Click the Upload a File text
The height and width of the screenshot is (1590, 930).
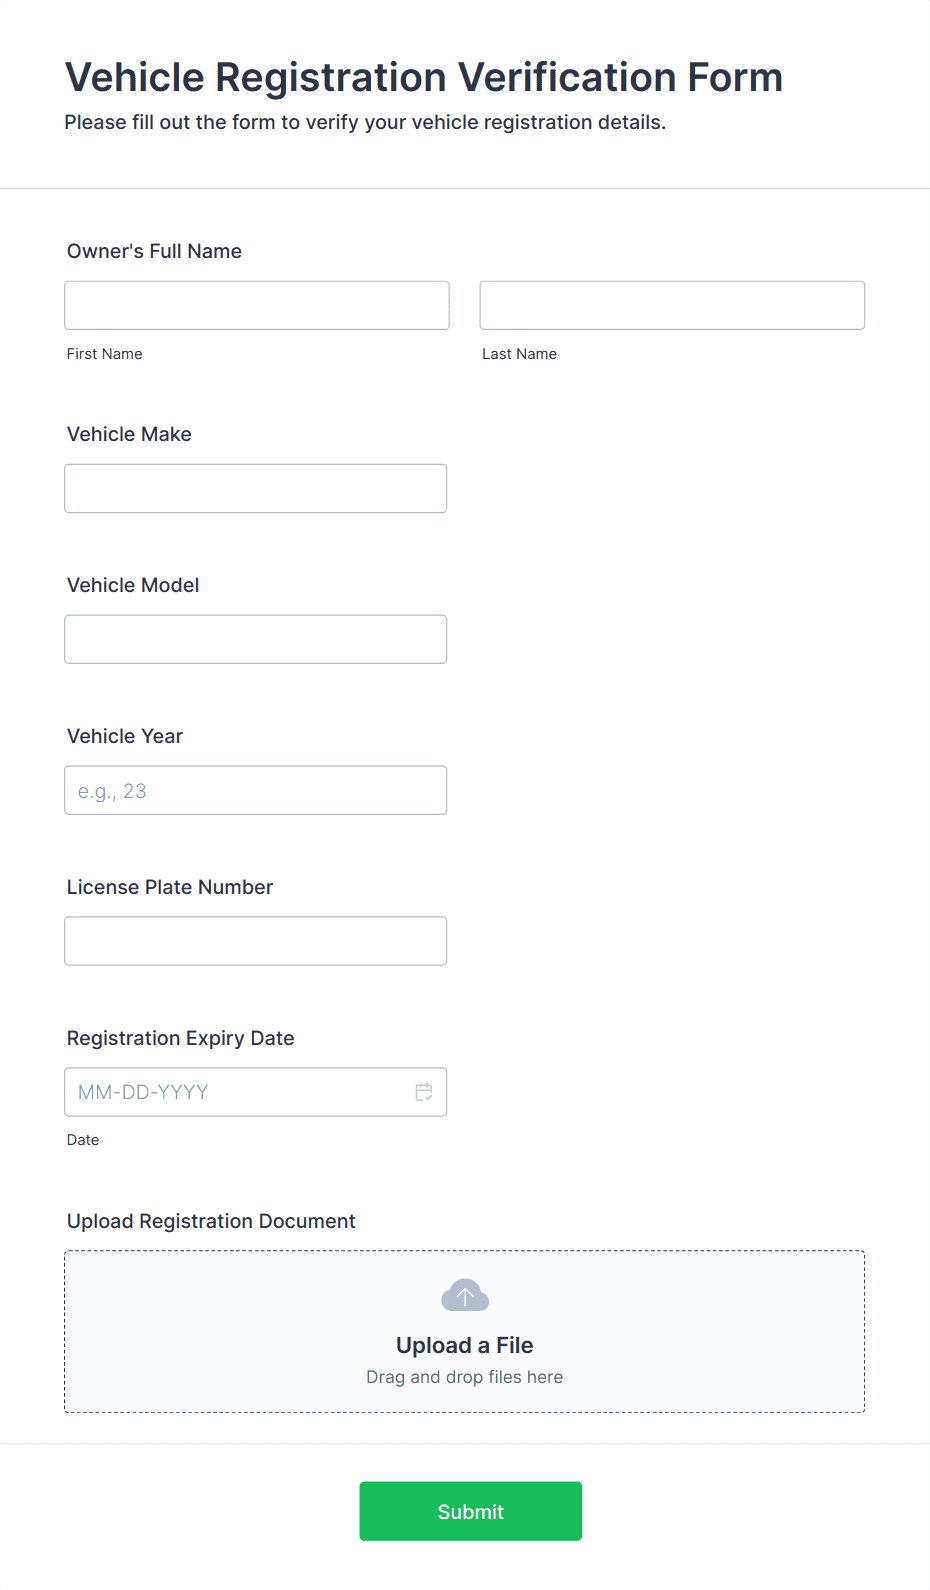465,1345
